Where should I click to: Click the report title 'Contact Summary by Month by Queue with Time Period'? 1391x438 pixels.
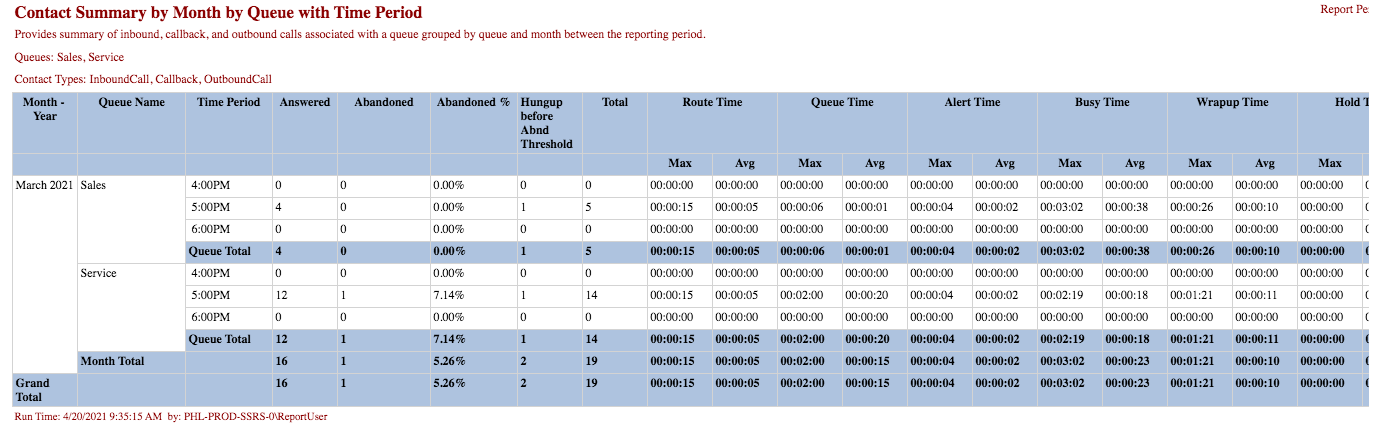click(219, 13)
